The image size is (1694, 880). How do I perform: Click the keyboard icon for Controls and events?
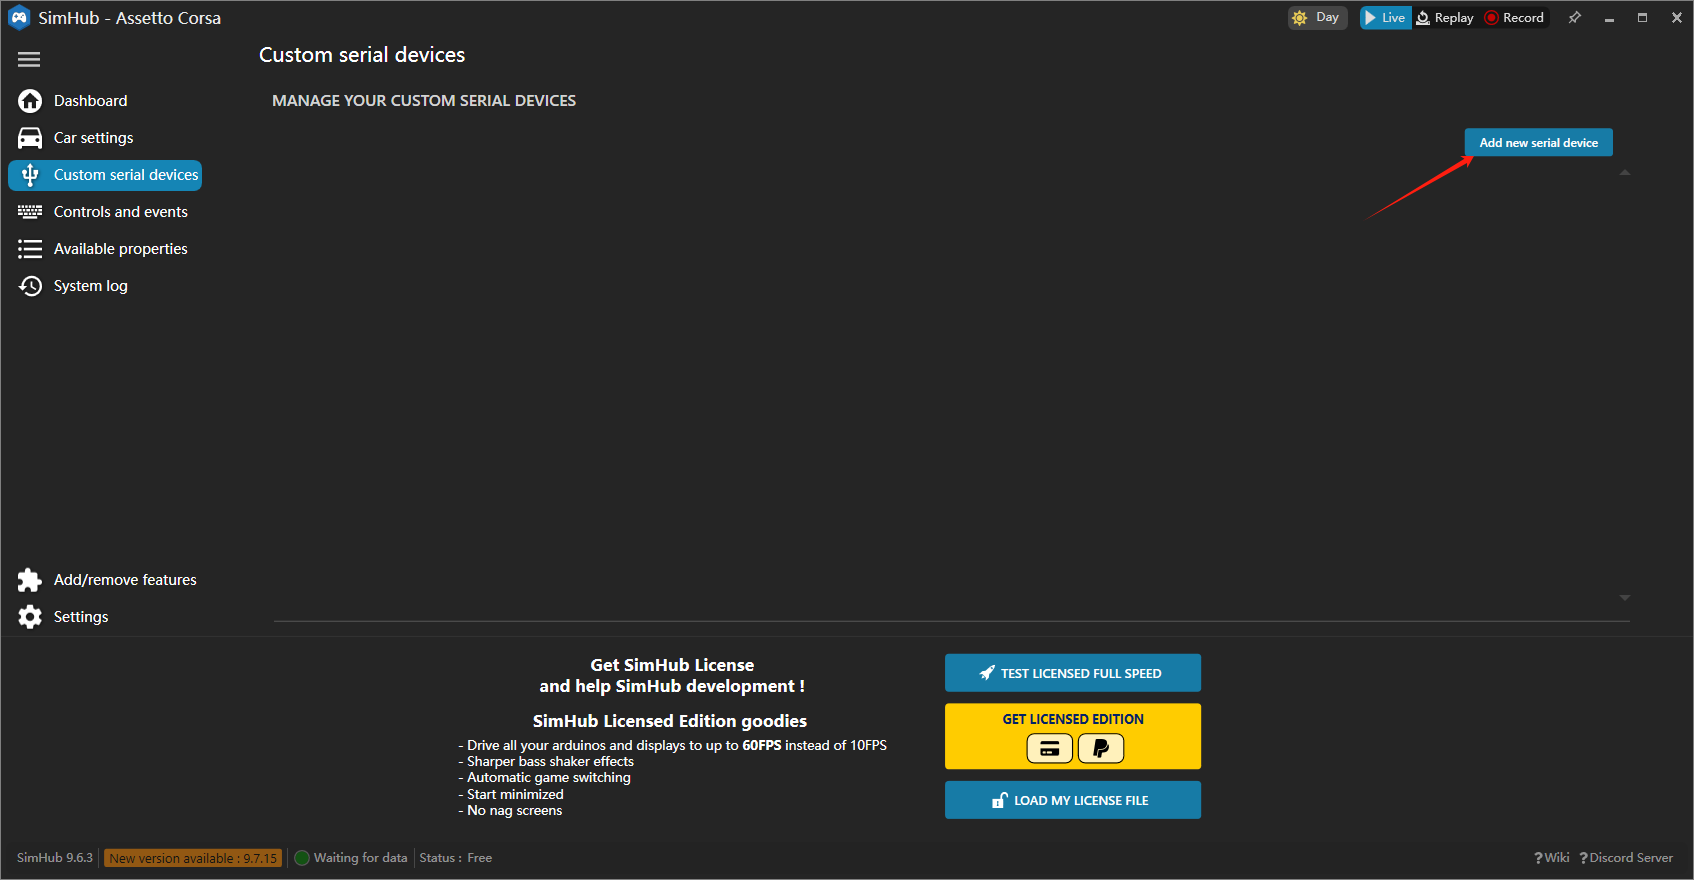pos(30,212)
